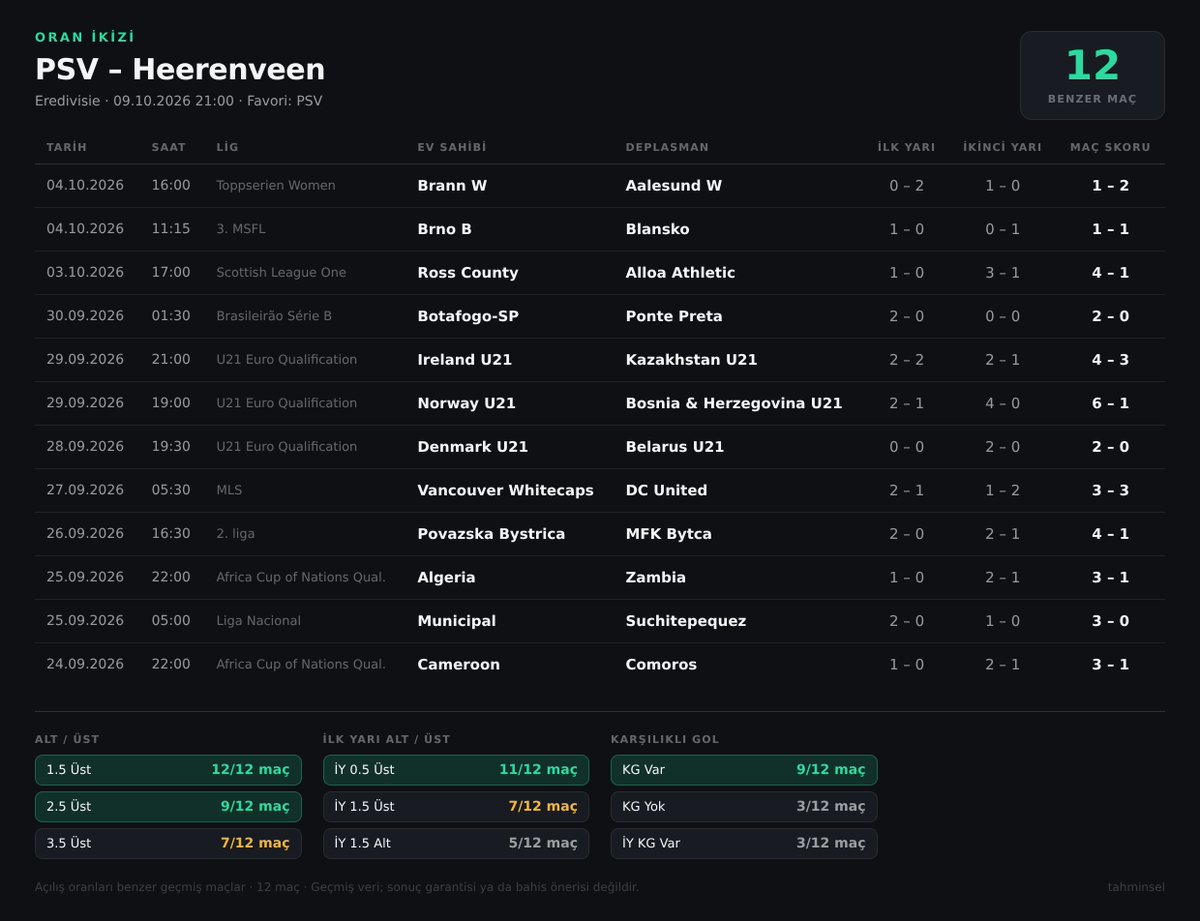Open the Povazska Bystrica team cell
The image size is (1200, 921).
[491, 534]
